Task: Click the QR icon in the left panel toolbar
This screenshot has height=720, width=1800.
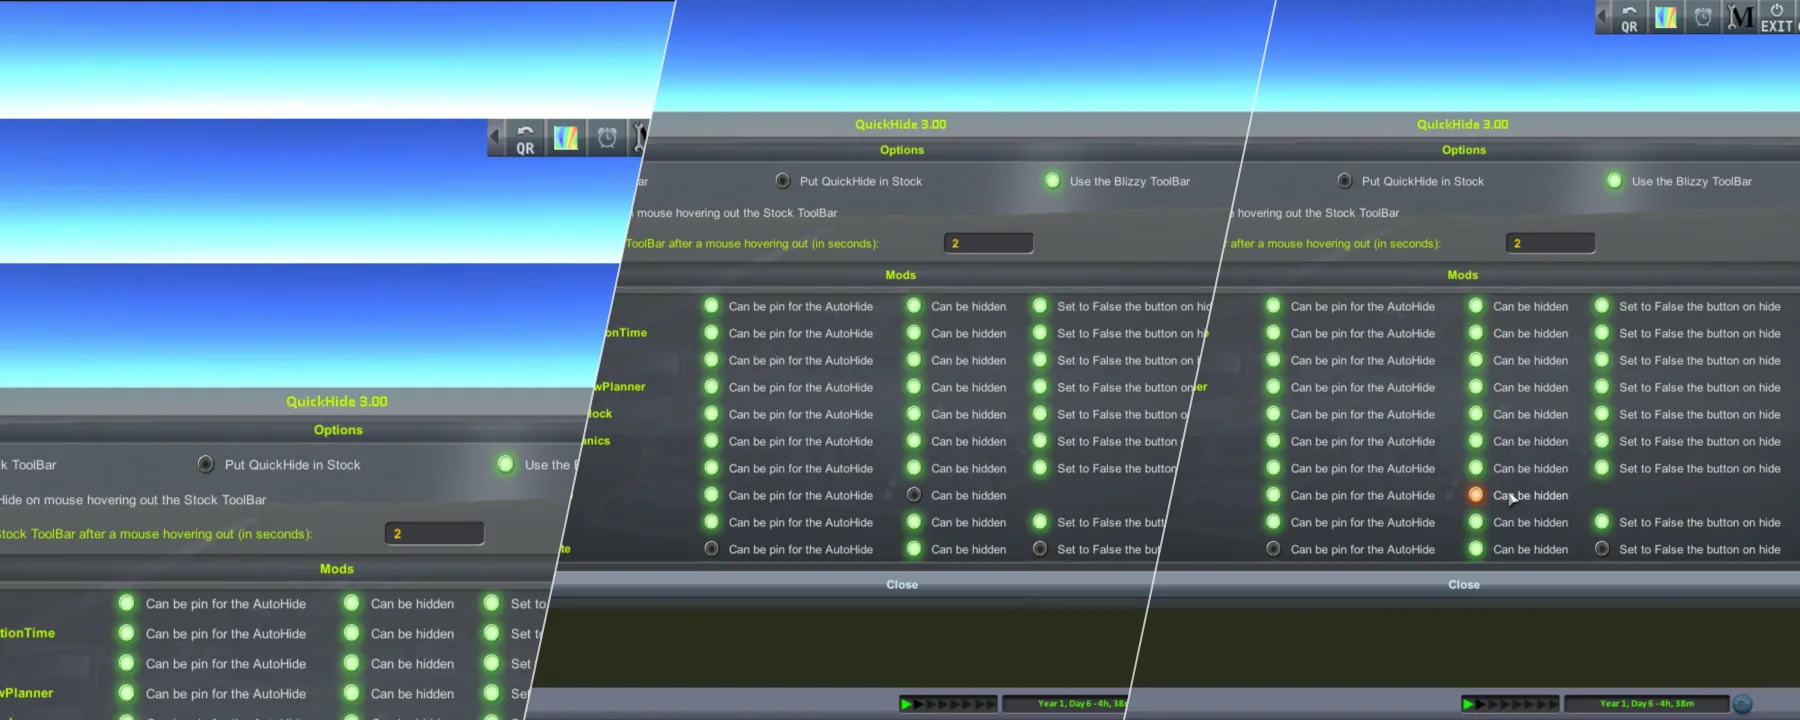Action: click(x=525, y=138)
